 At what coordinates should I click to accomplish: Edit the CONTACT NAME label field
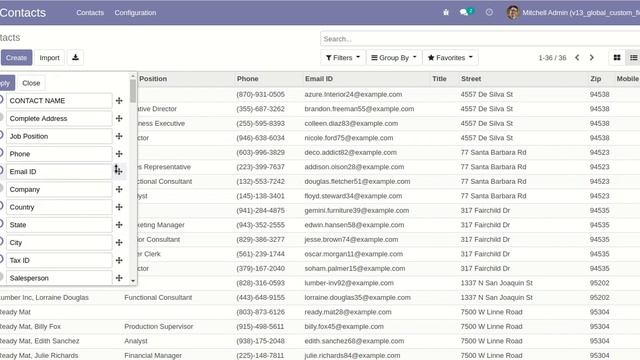59,100
